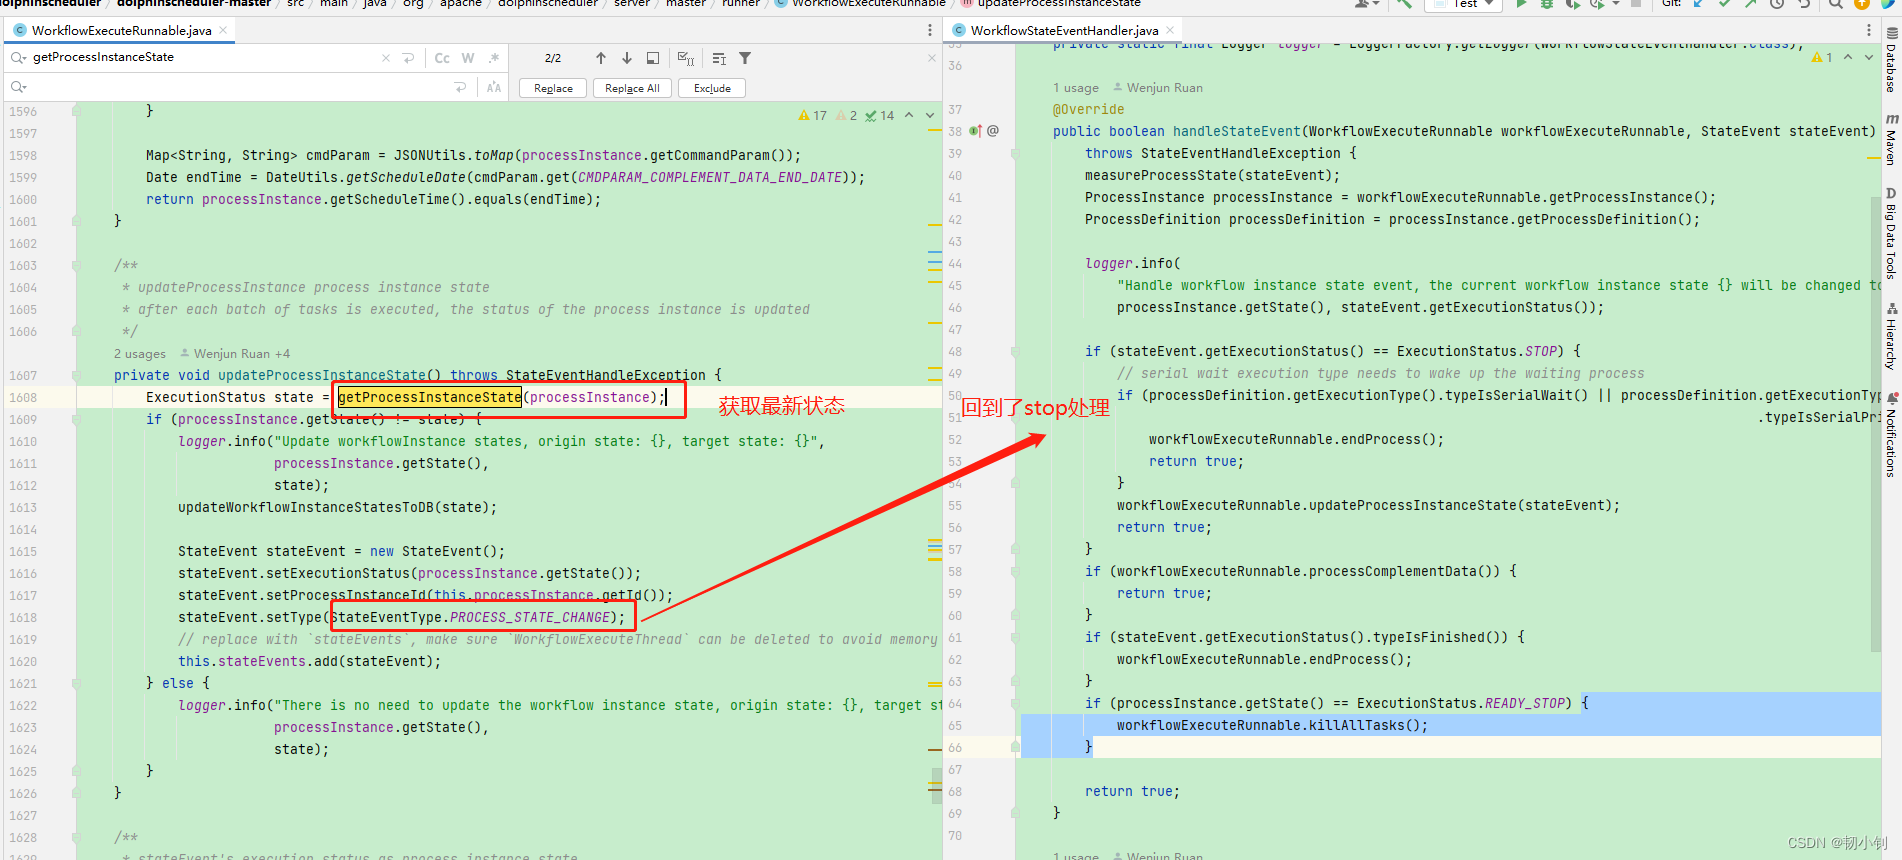Click '1 usage' hint in right editor
The image size is (1902, 860).
pos(1076,88)
